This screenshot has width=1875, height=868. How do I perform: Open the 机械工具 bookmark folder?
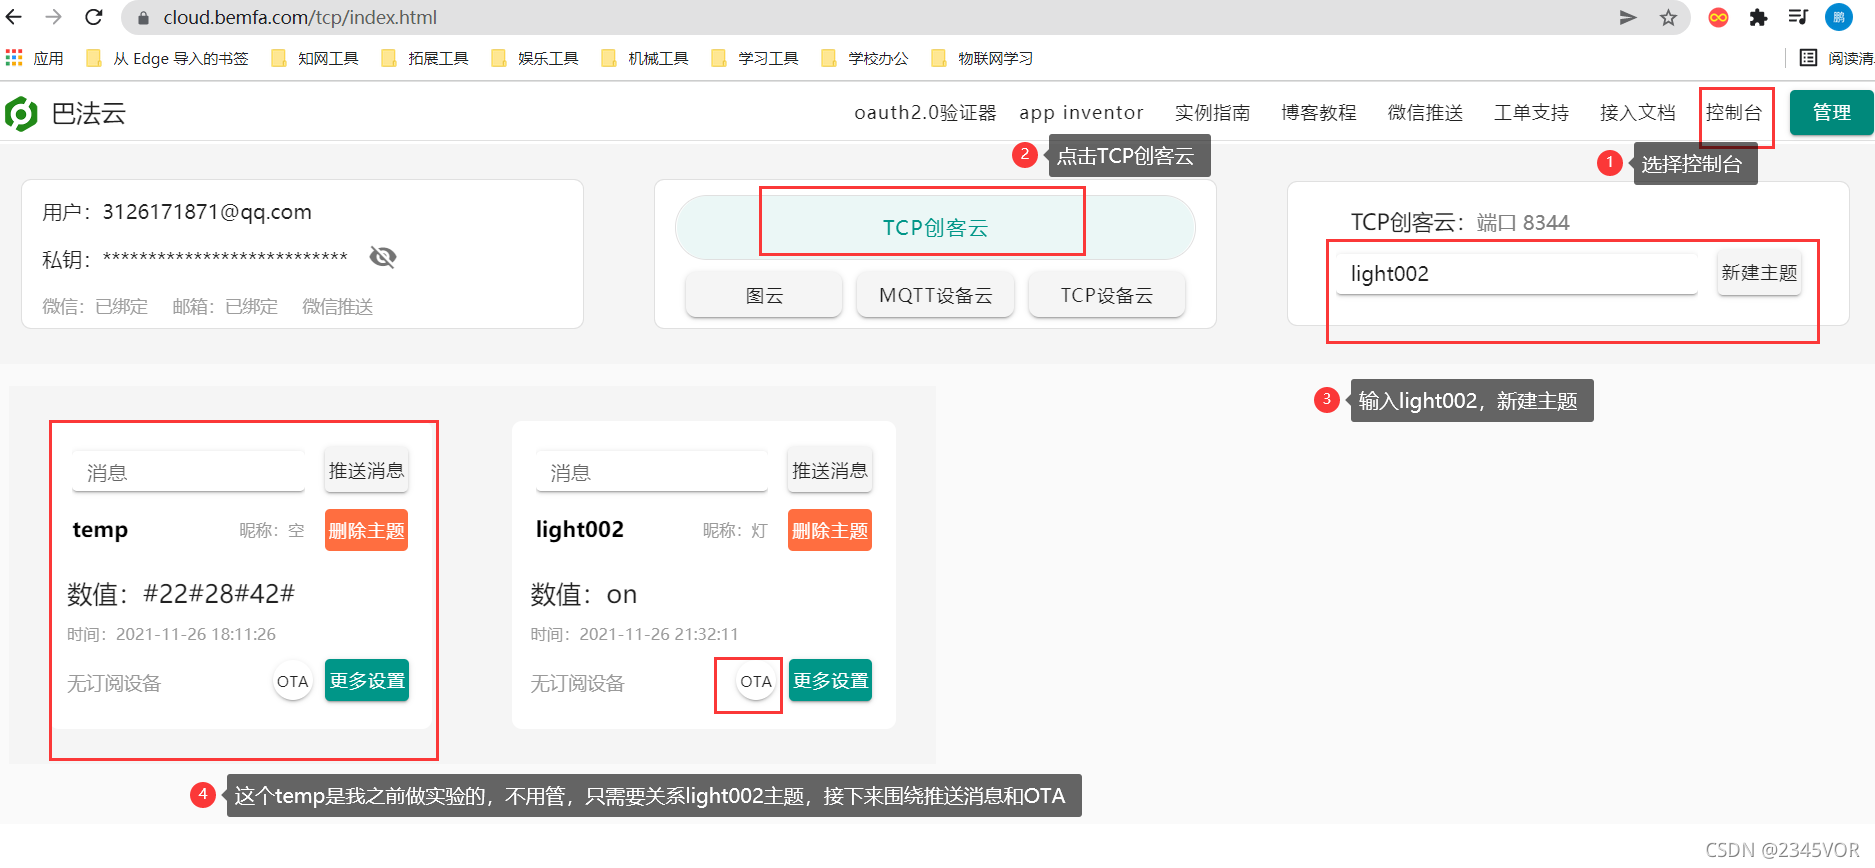pos(645,58)
